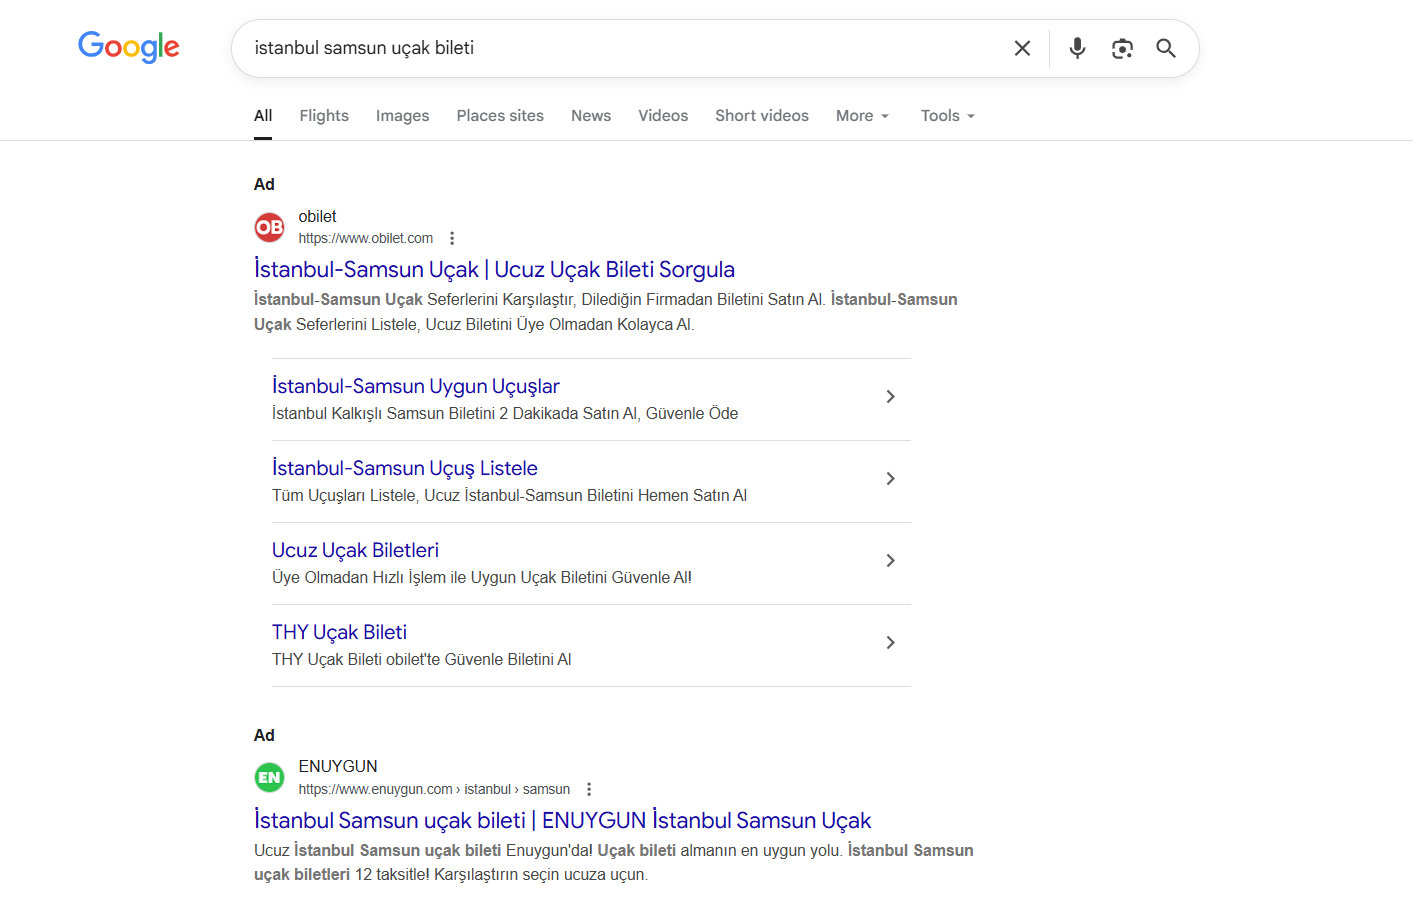Click the magnifying glass search button
The height and width of the screenshot is (913, 1413).
(1166, 48)
